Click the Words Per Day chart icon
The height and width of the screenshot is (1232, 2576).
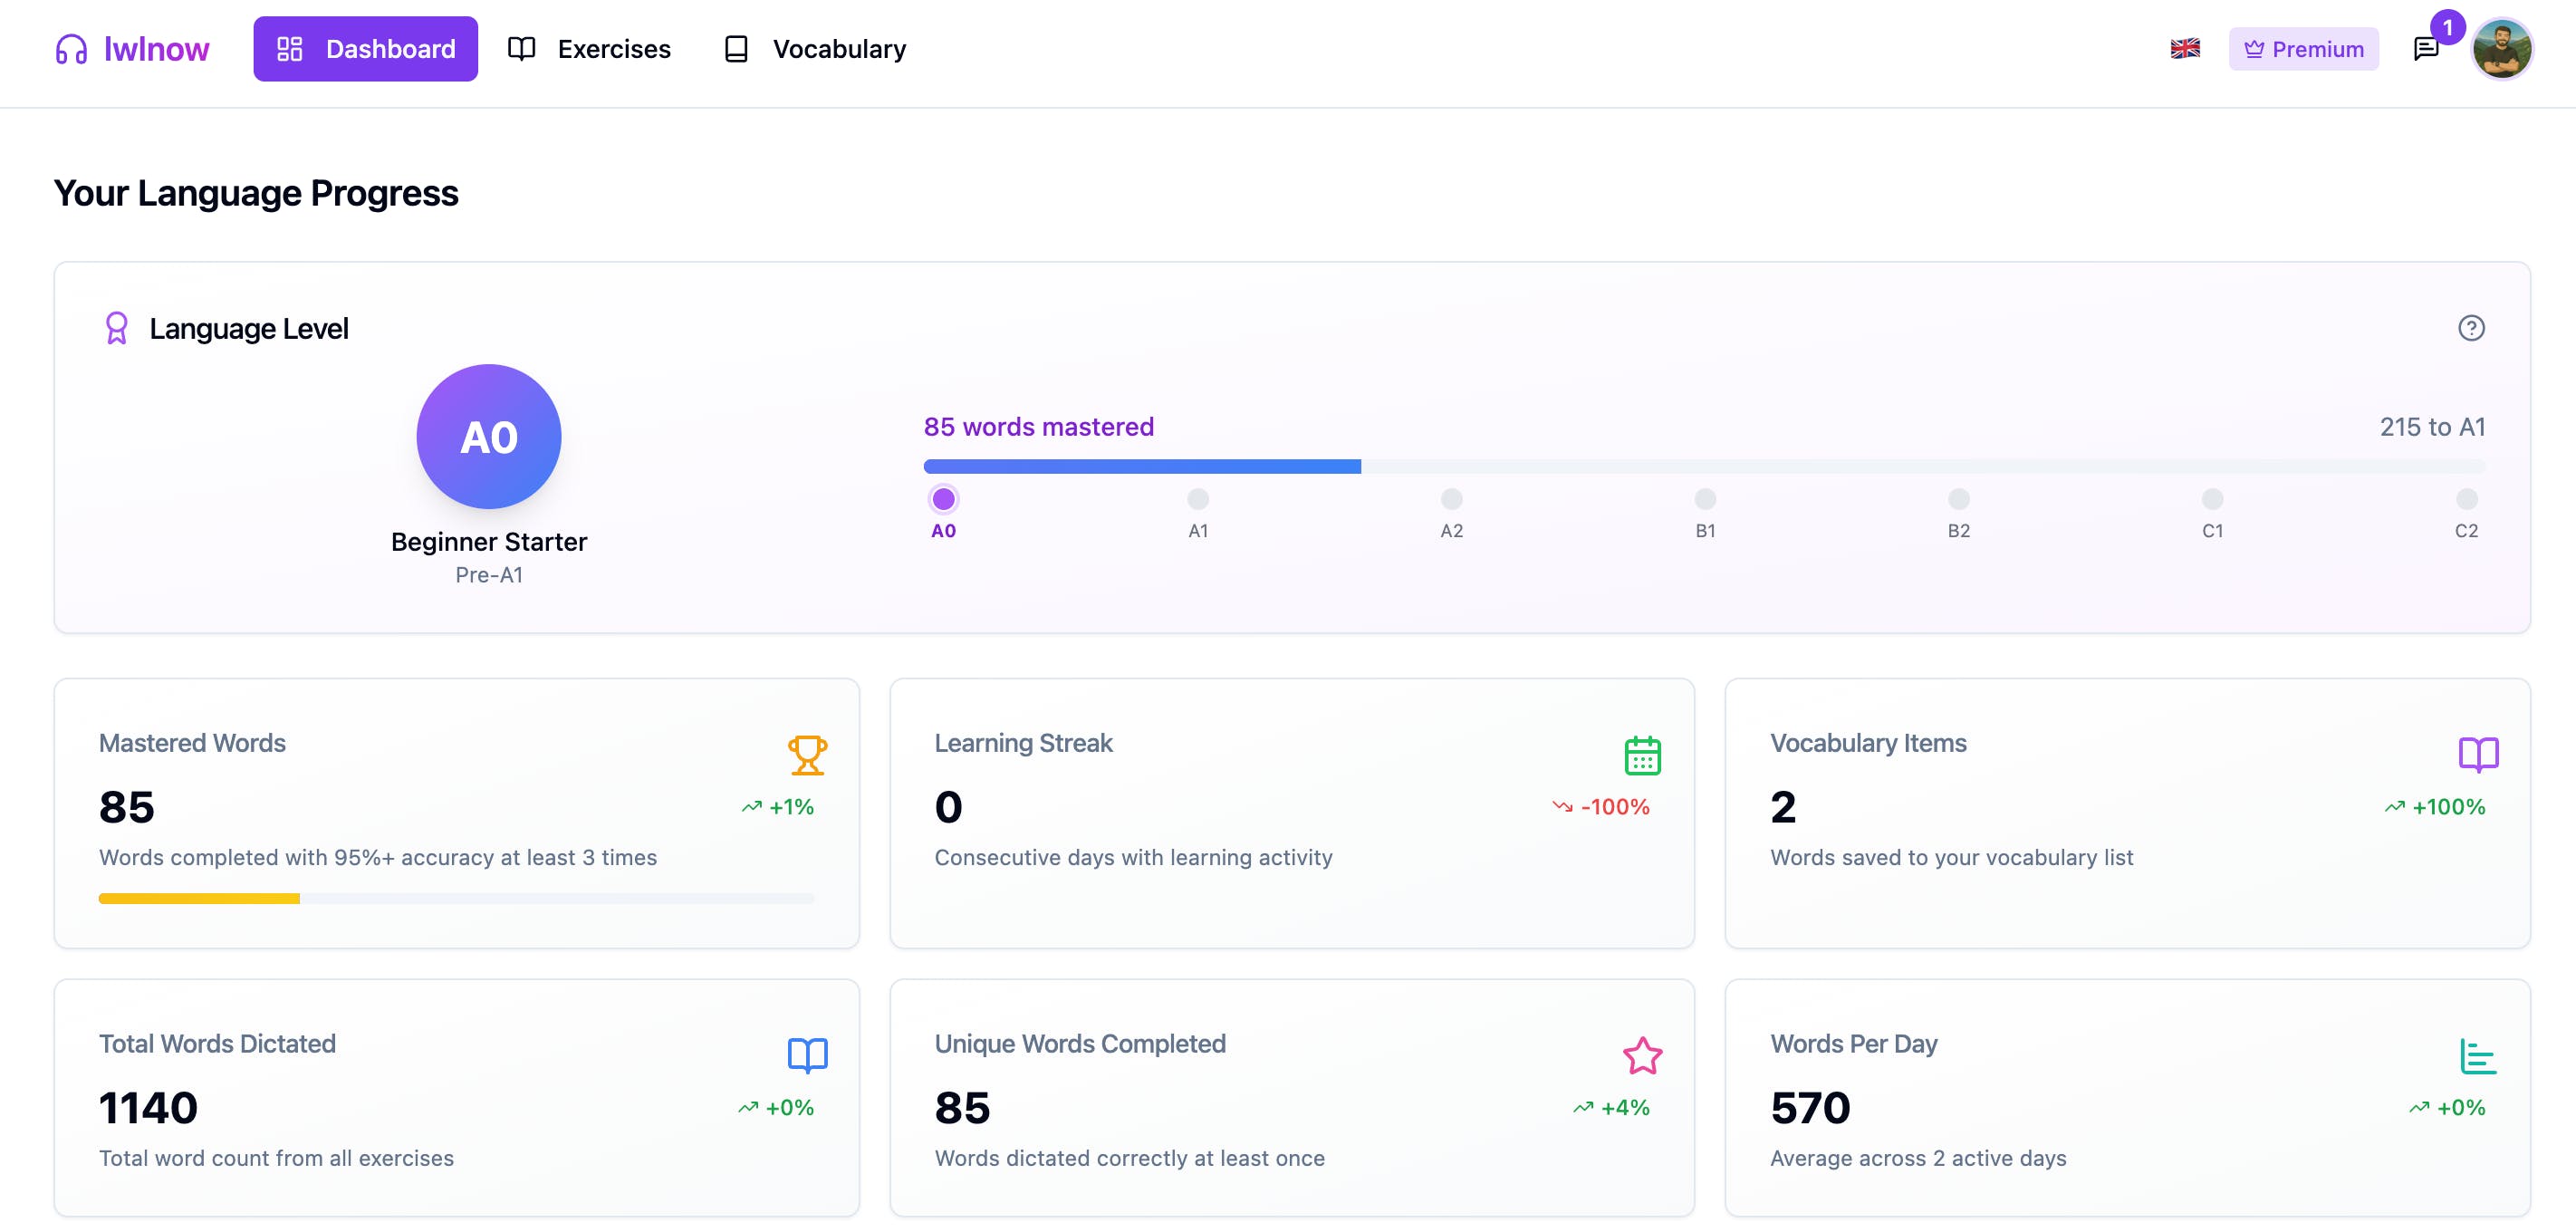click(x=2477, y=1056)
